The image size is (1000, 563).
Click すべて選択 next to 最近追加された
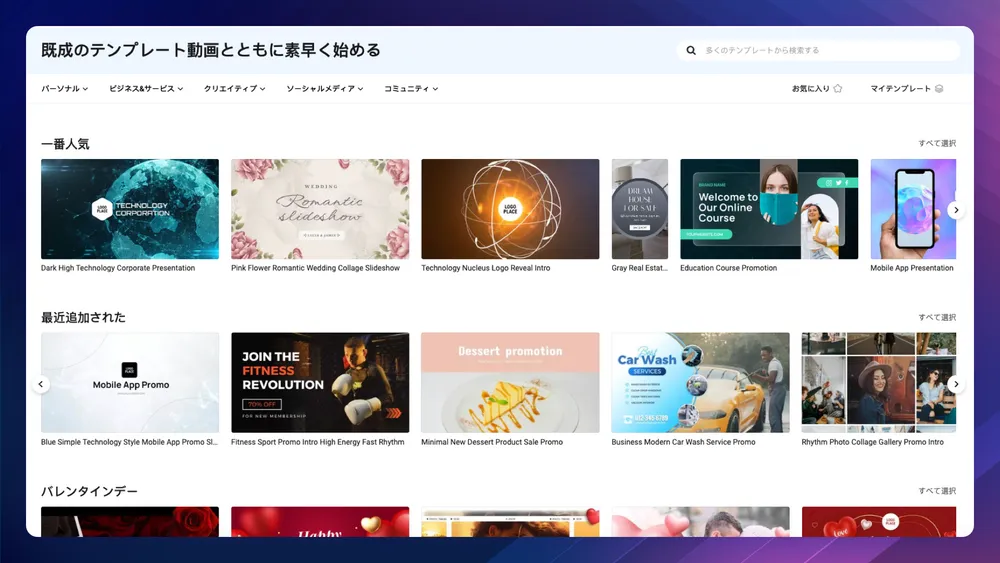click(937, 318)
